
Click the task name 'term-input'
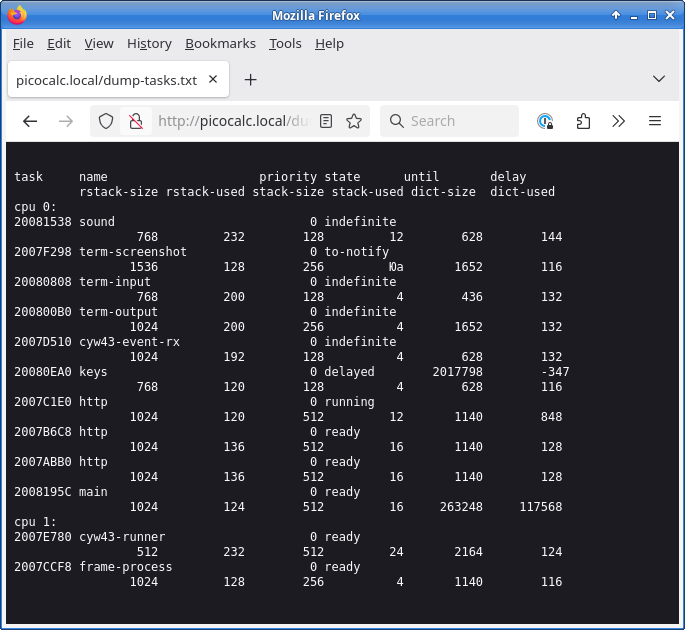click(115, 282)
